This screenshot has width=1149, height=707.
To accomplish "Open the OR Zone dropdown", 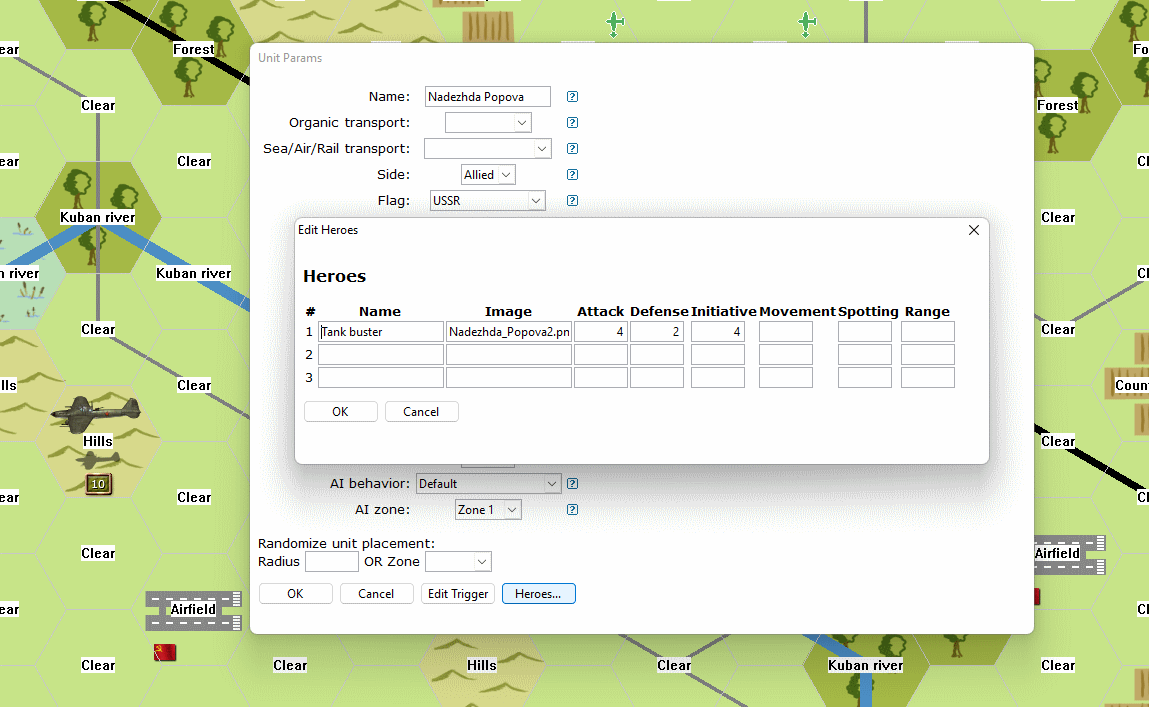I will [458, 562].
